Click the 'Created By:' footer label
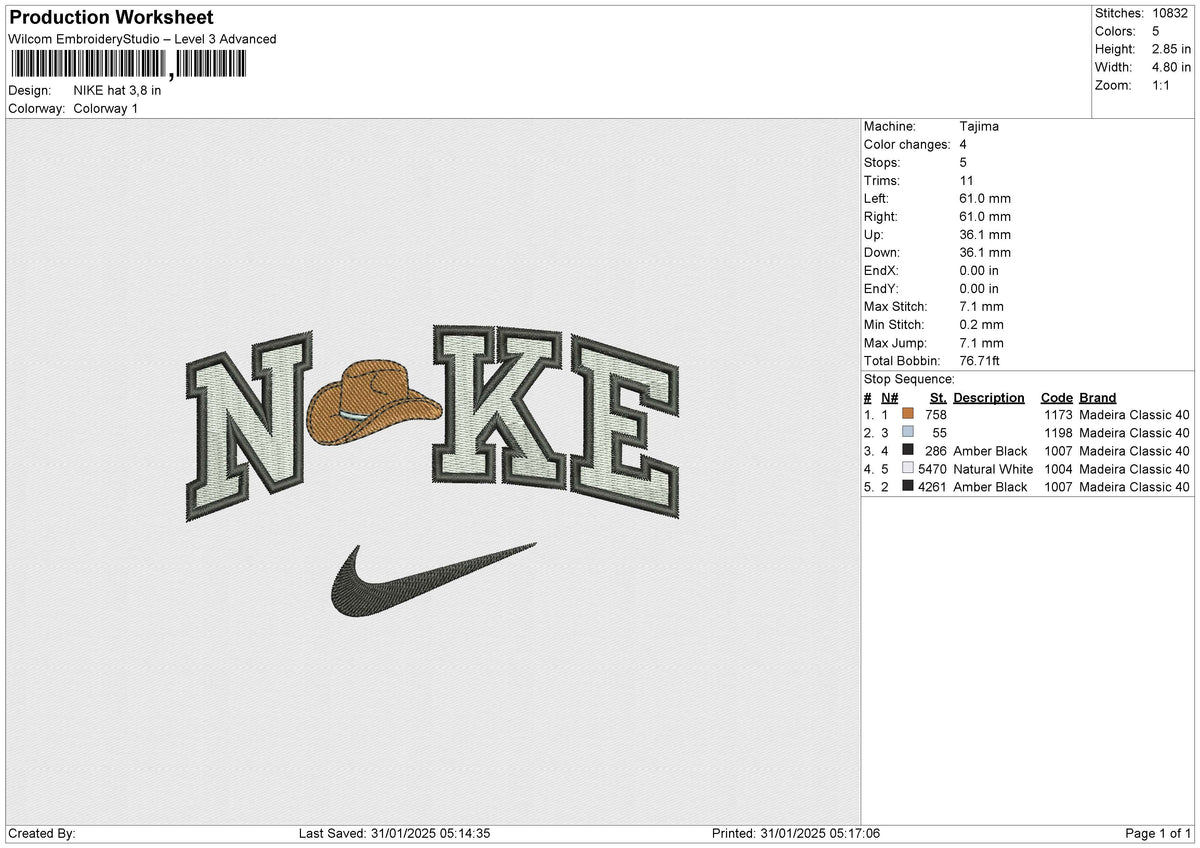Screen dimensions: 1200x848 coord(41,834)
